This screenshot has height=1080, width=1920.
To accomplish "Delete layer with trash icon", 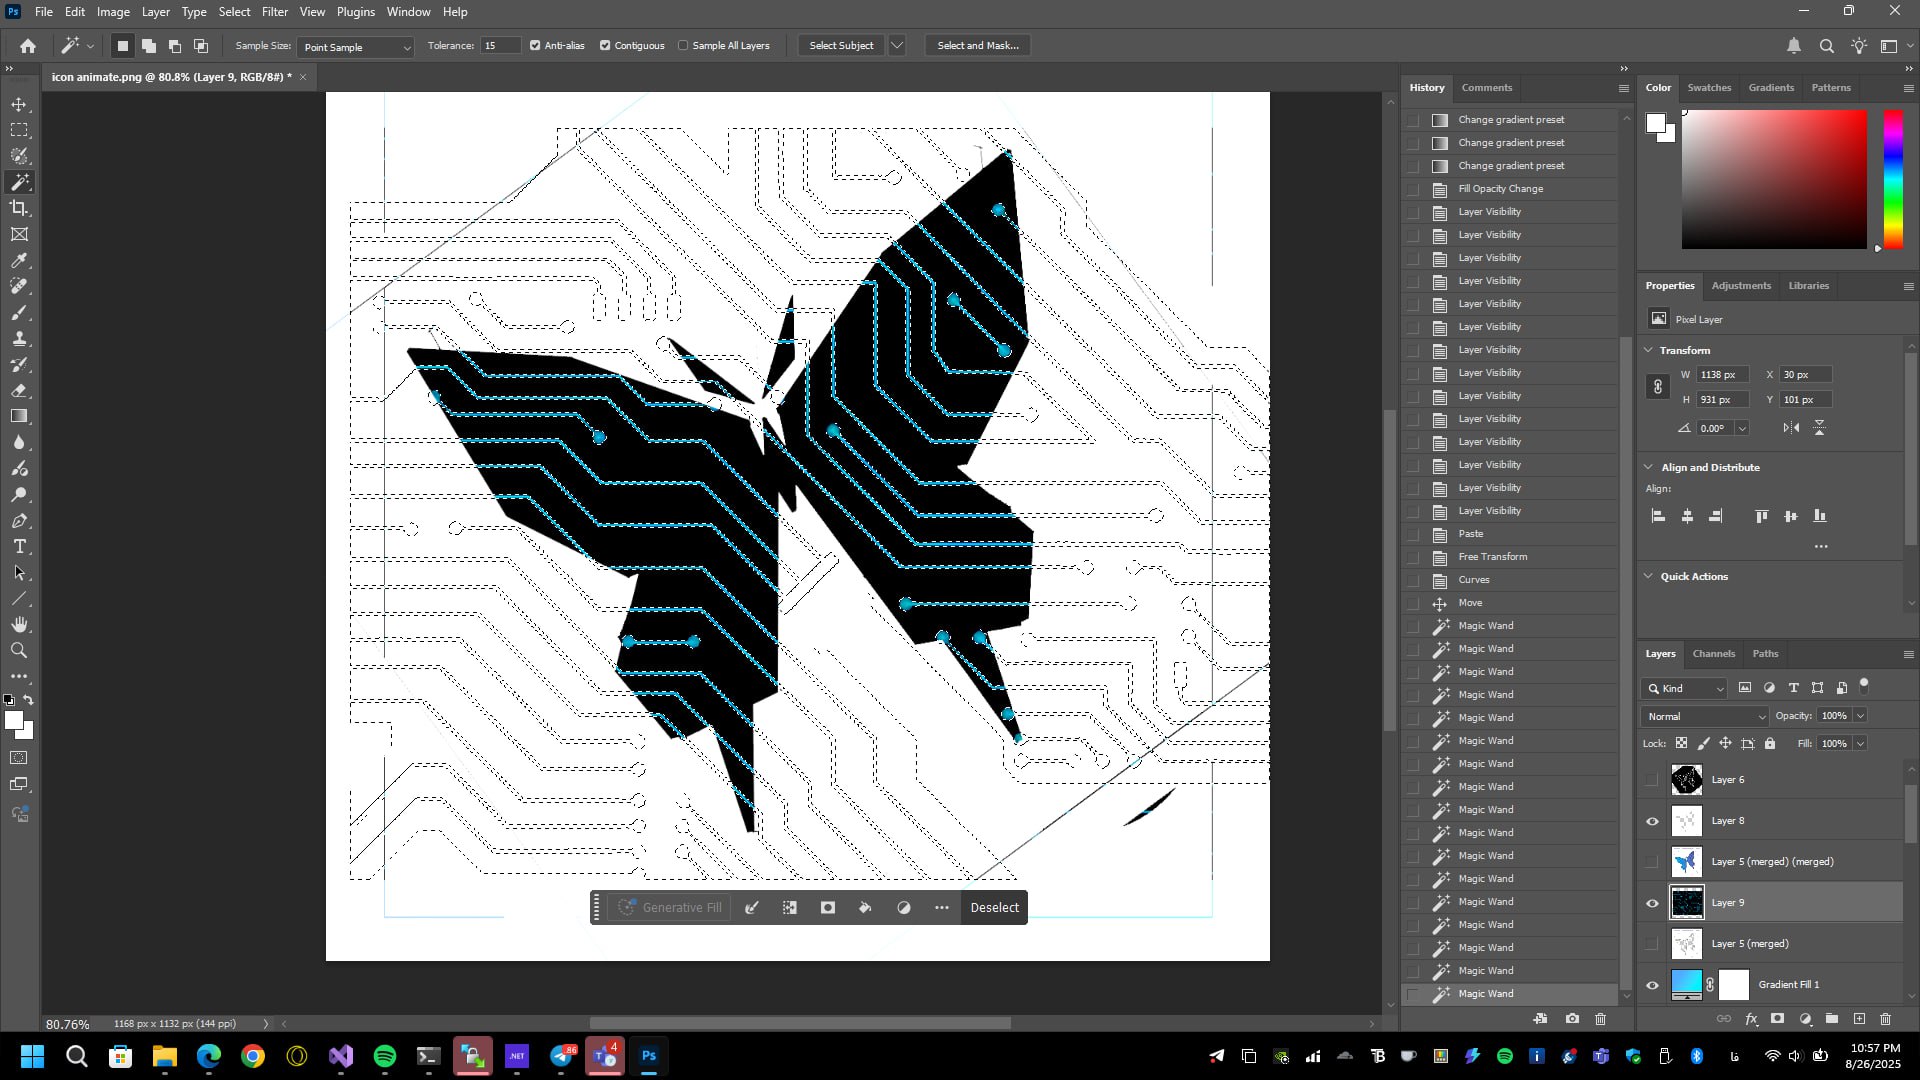I will pos(1885,1019).
